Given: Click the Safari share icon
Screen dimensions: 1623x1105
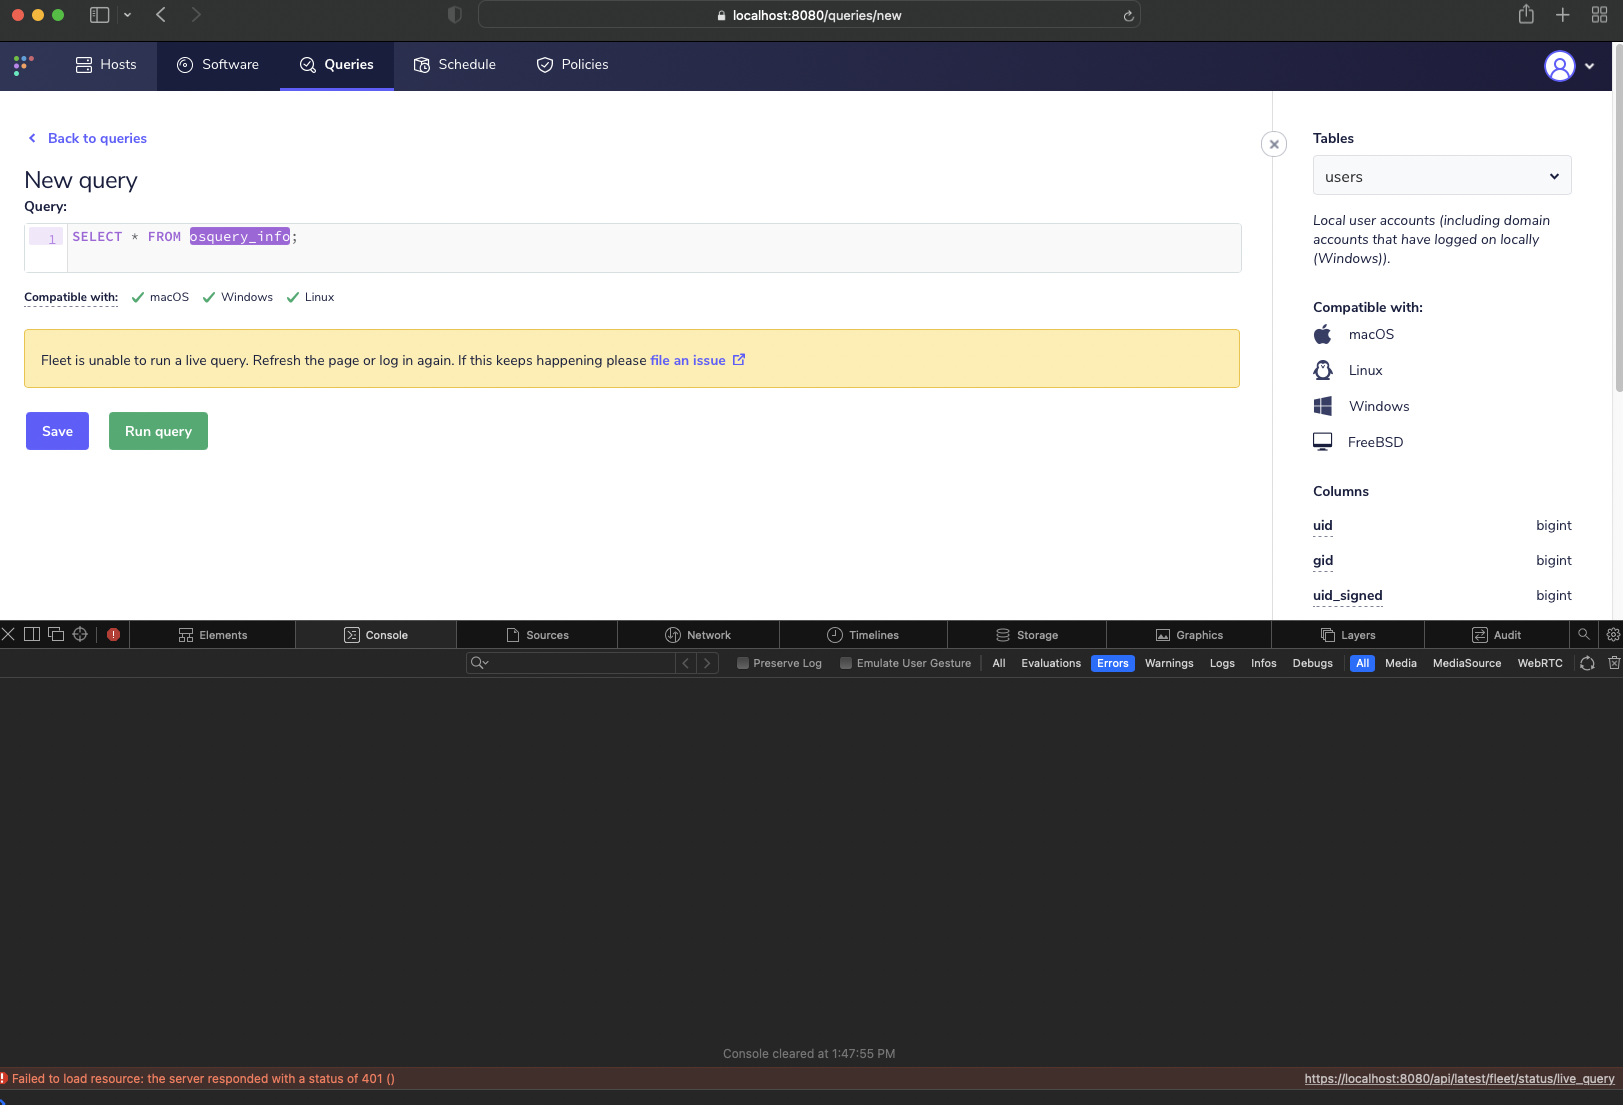Looking at the screenshot, I should 1526,15.
